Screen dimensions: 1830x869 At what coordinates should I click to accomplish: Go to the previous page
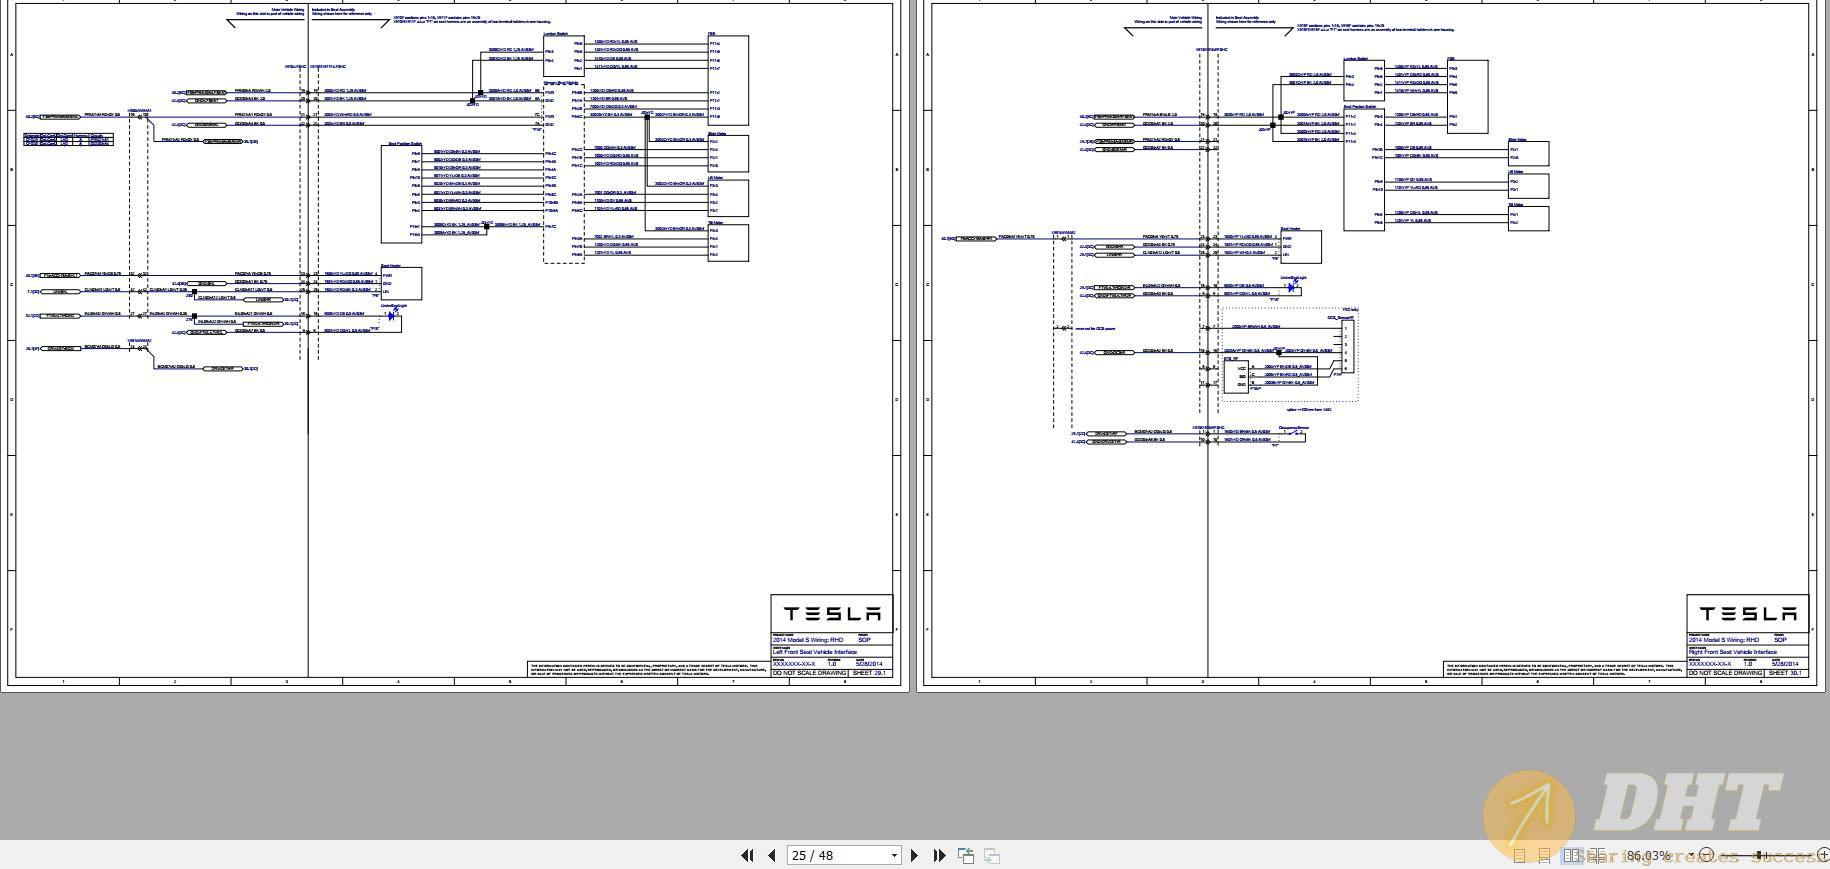coord(772,855)
